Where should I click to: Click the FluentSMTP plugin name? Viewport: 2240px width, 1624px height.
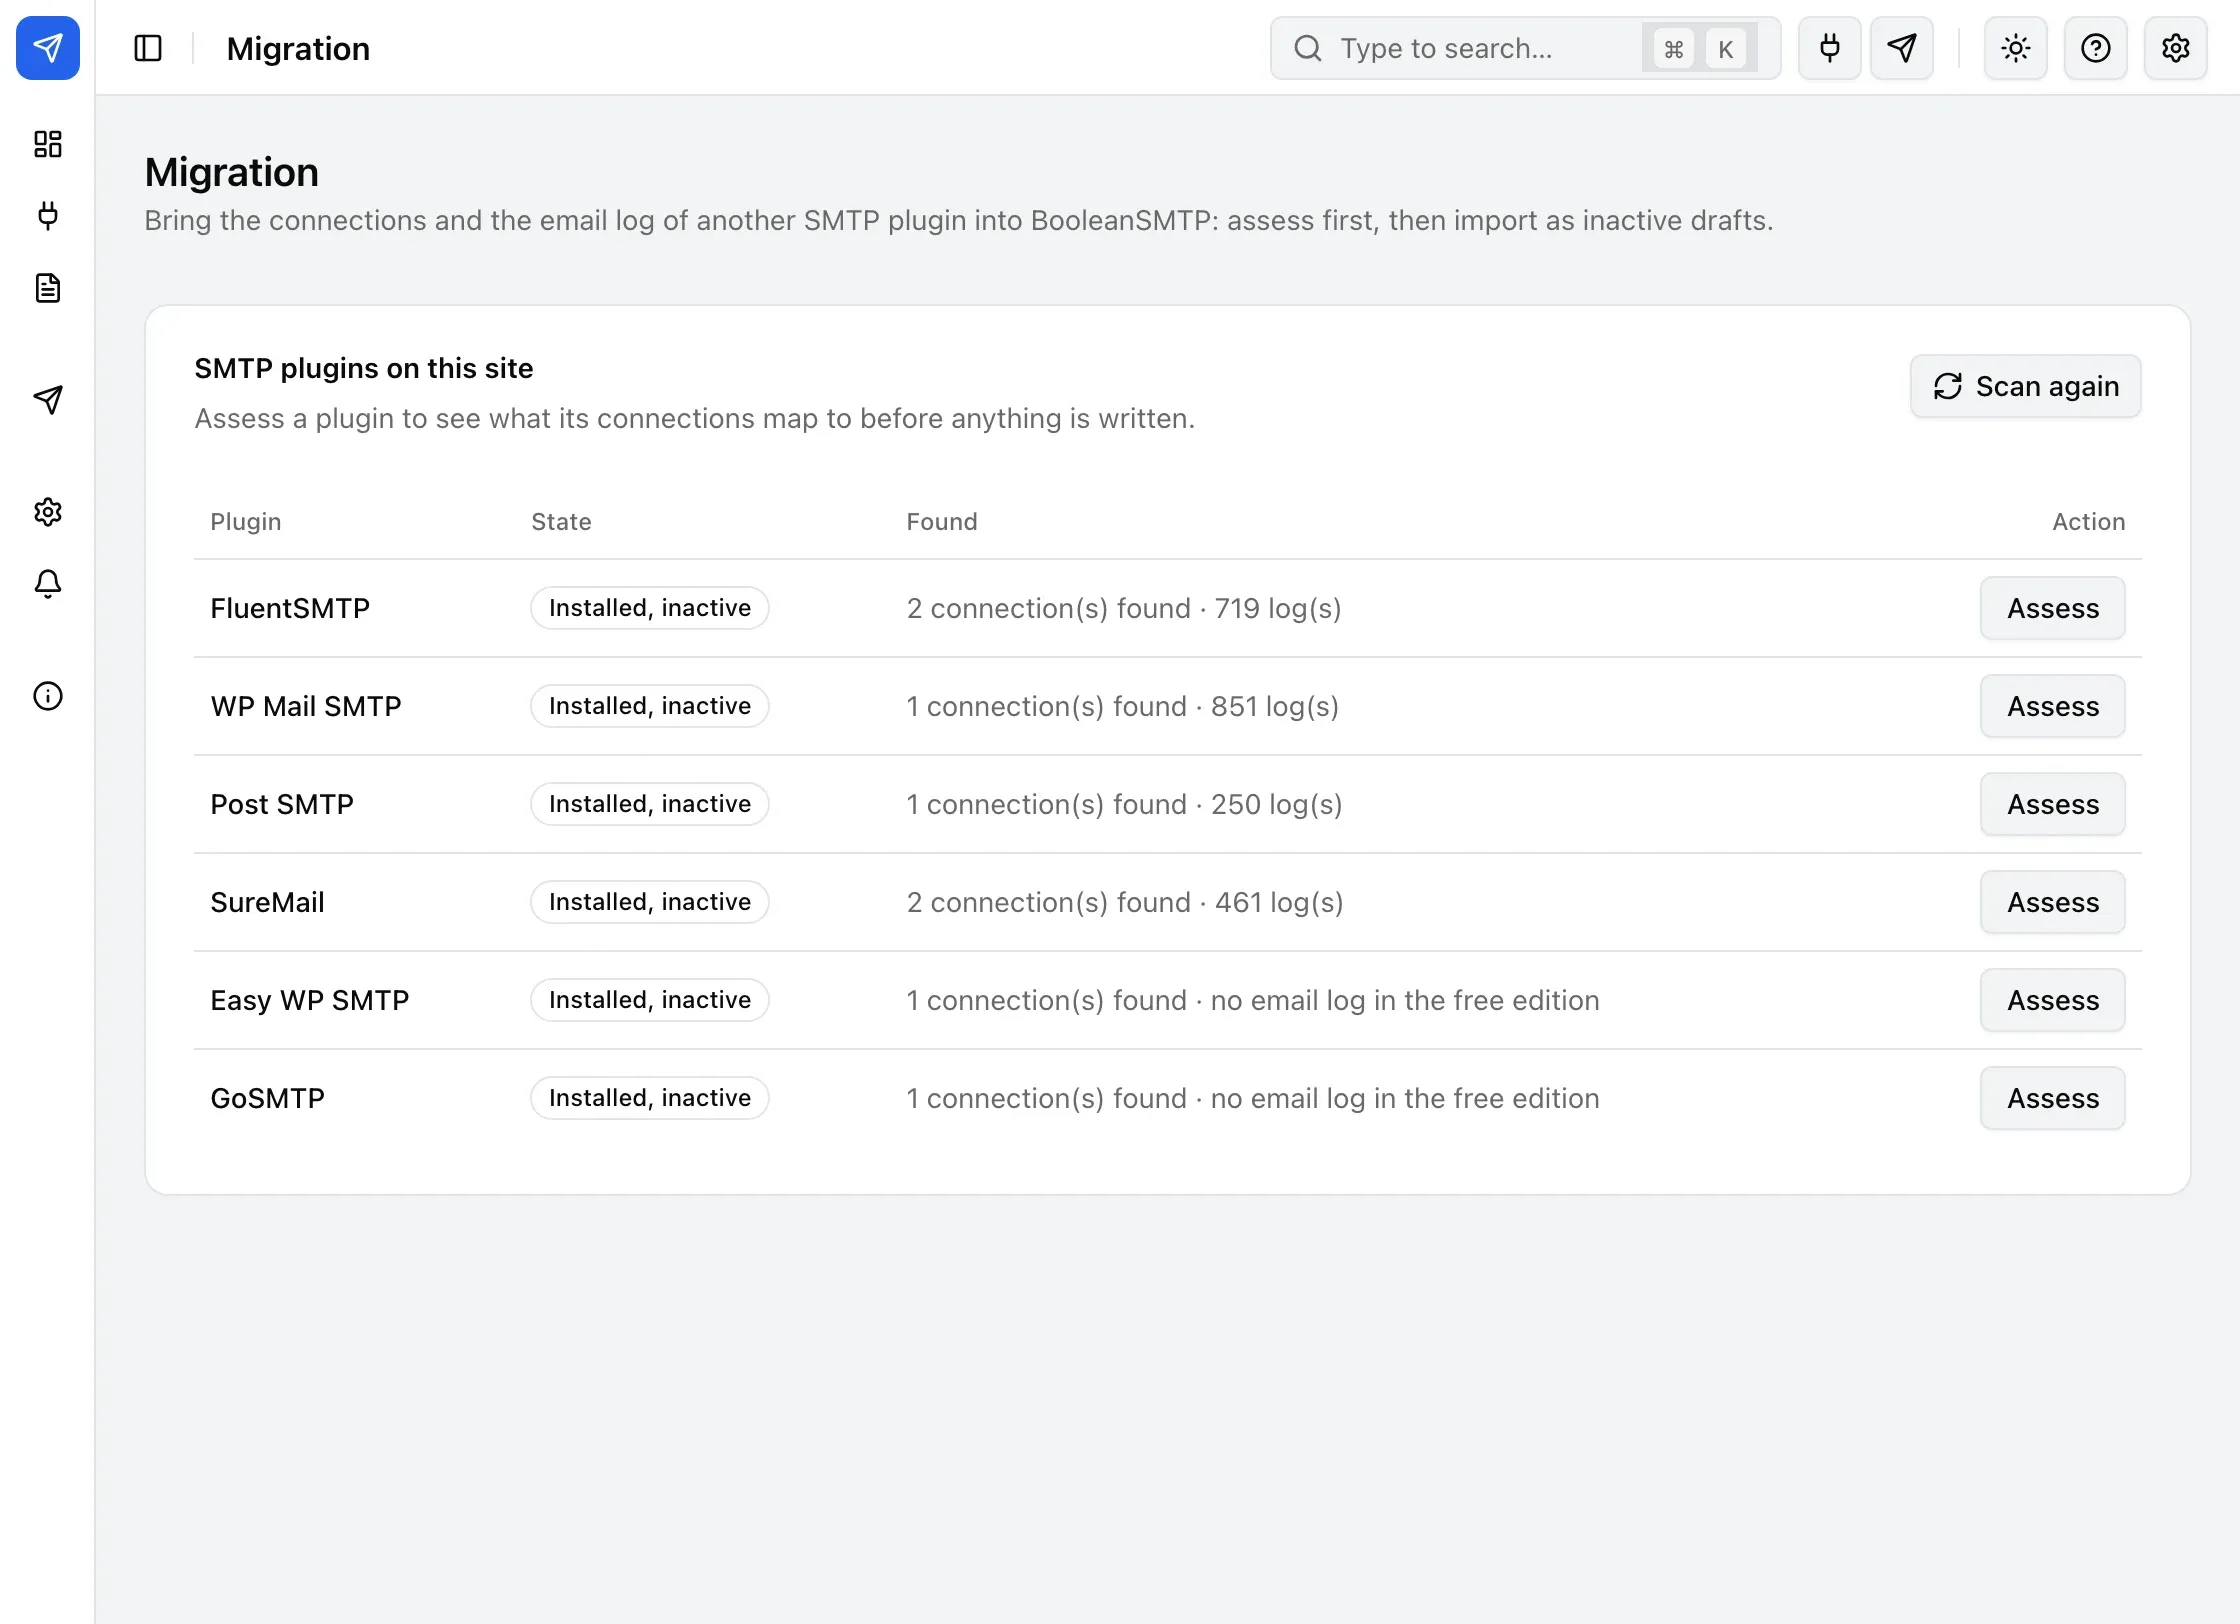point(290,608)
